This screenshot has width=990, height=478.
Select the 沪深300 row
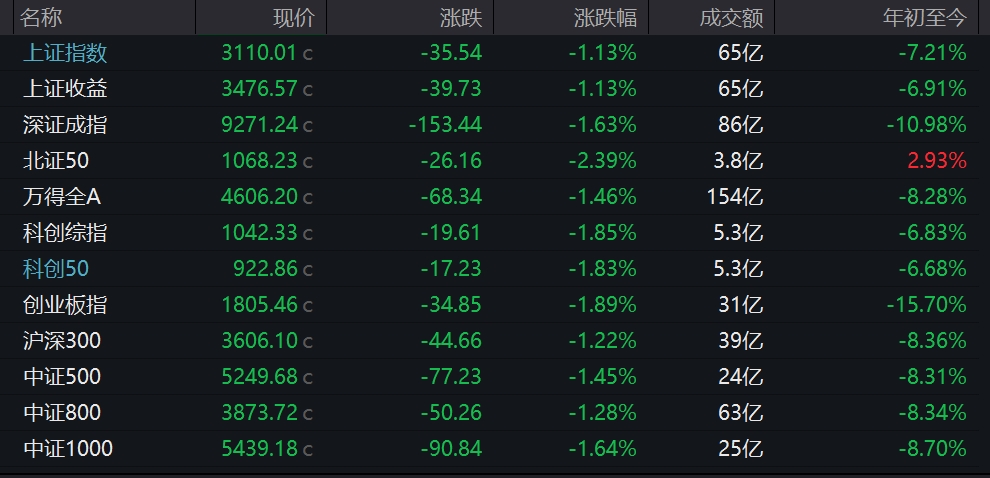[495, 341]
